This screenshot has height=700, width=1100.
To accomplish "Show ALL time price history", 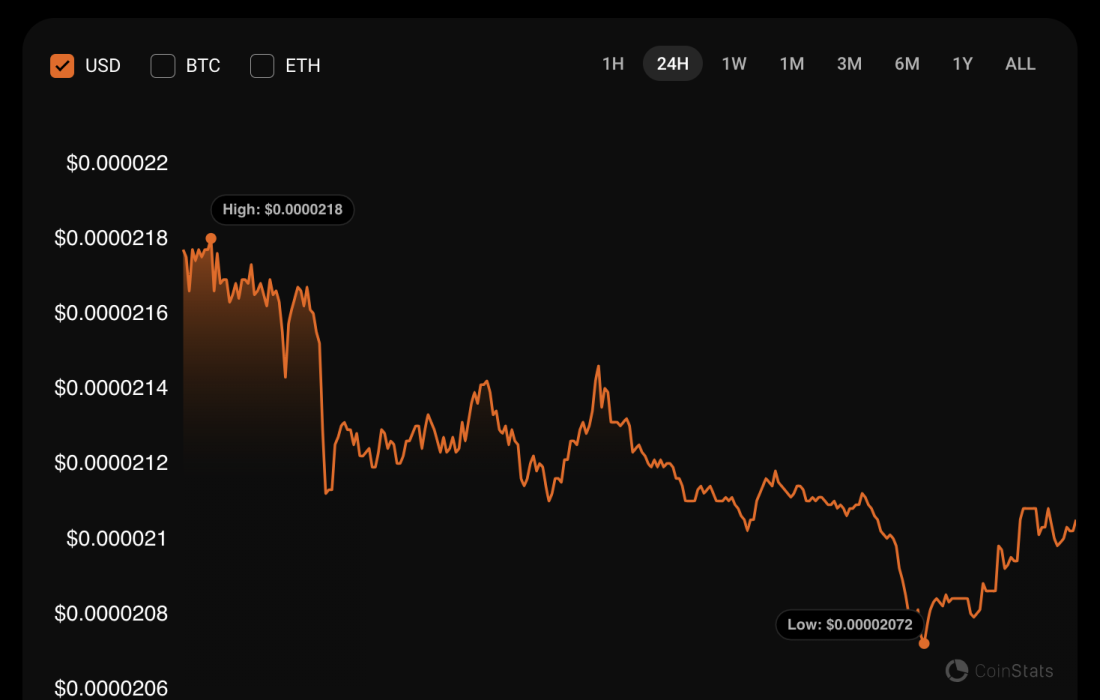I will pyautogui.click(x=1020, y=64).
